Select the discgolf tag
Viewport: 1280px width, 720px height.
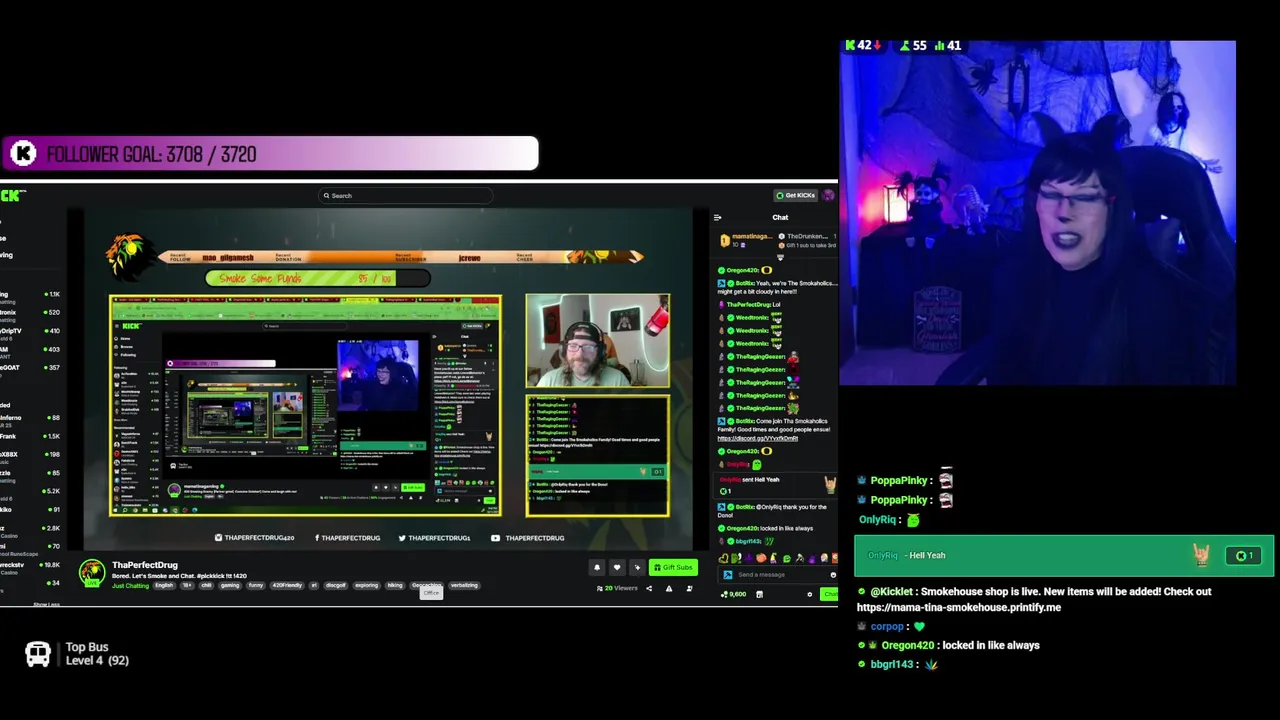(335, 585)
